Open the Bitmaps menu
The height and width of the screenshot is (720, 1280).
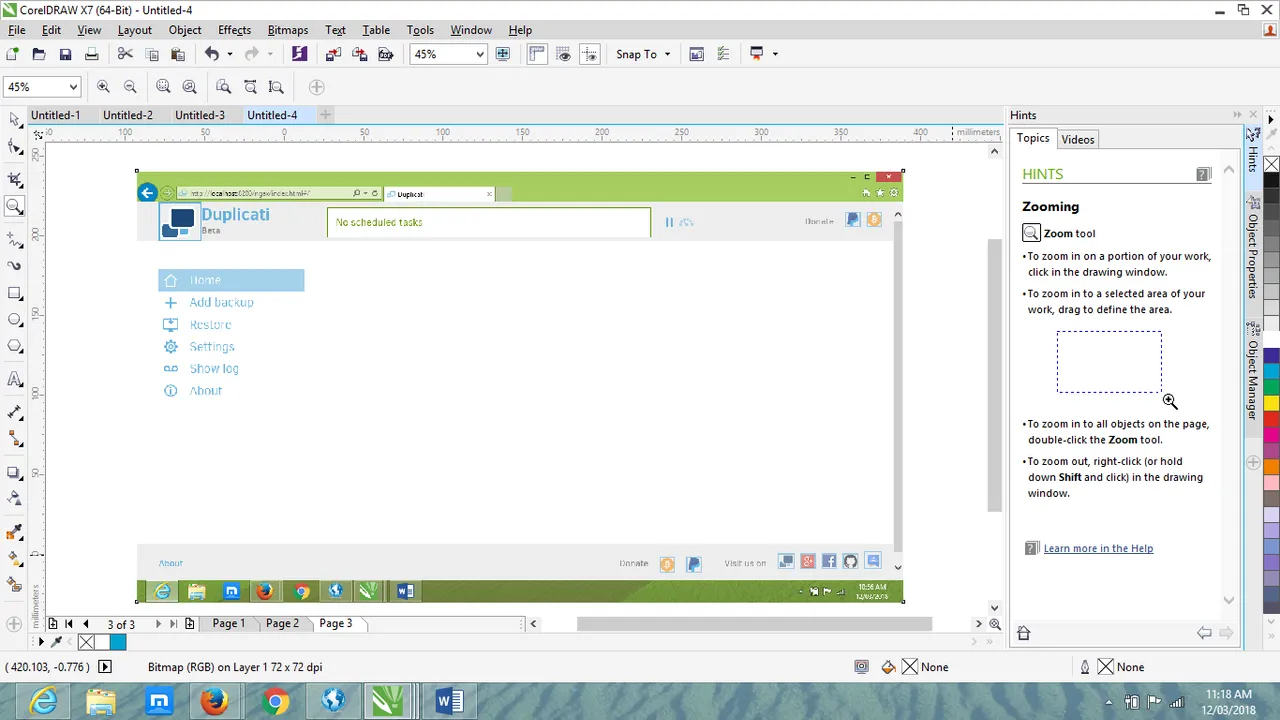pos(288,30)
